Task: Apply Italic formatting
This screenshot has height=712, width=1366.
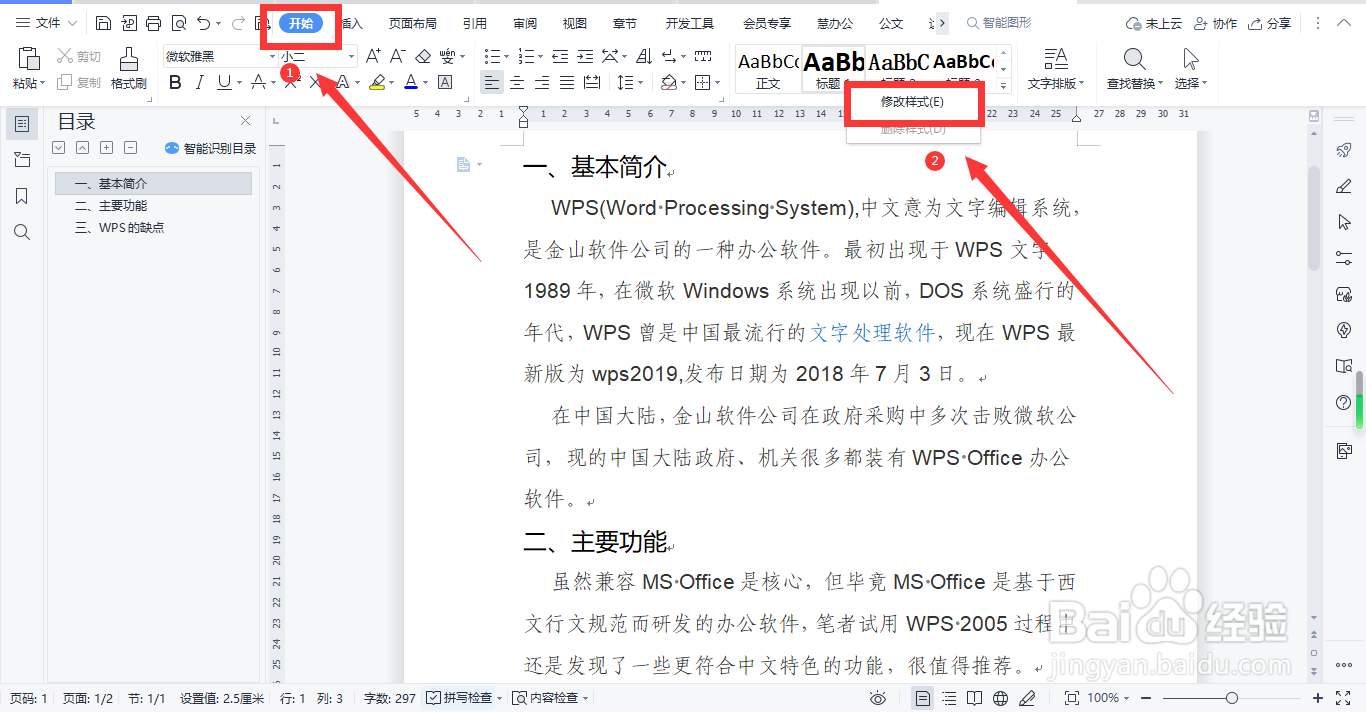Action: coord(200,83)
